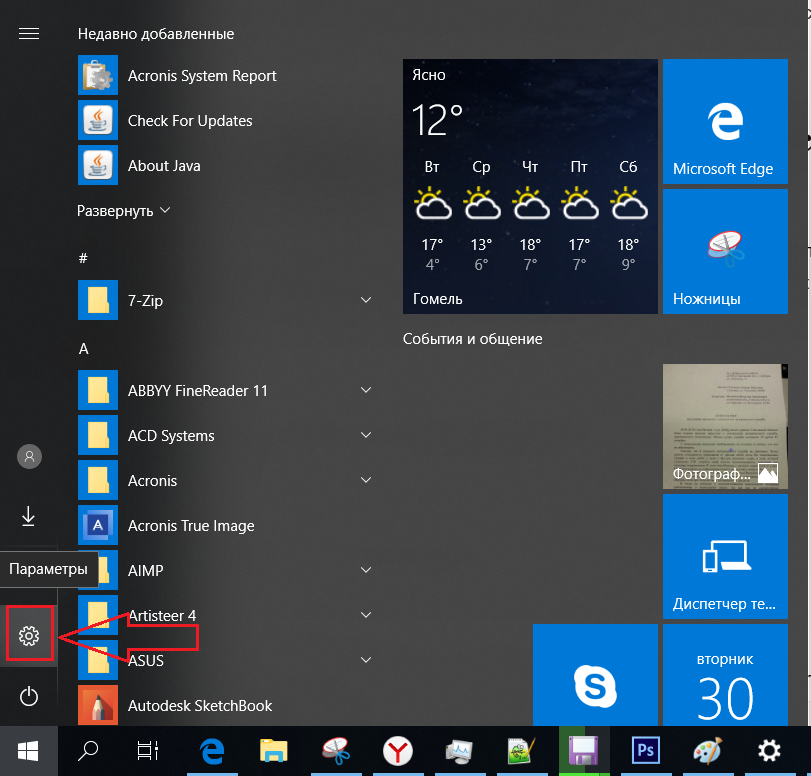Open File Explorer from the taskbar

[x=274, y=751]
